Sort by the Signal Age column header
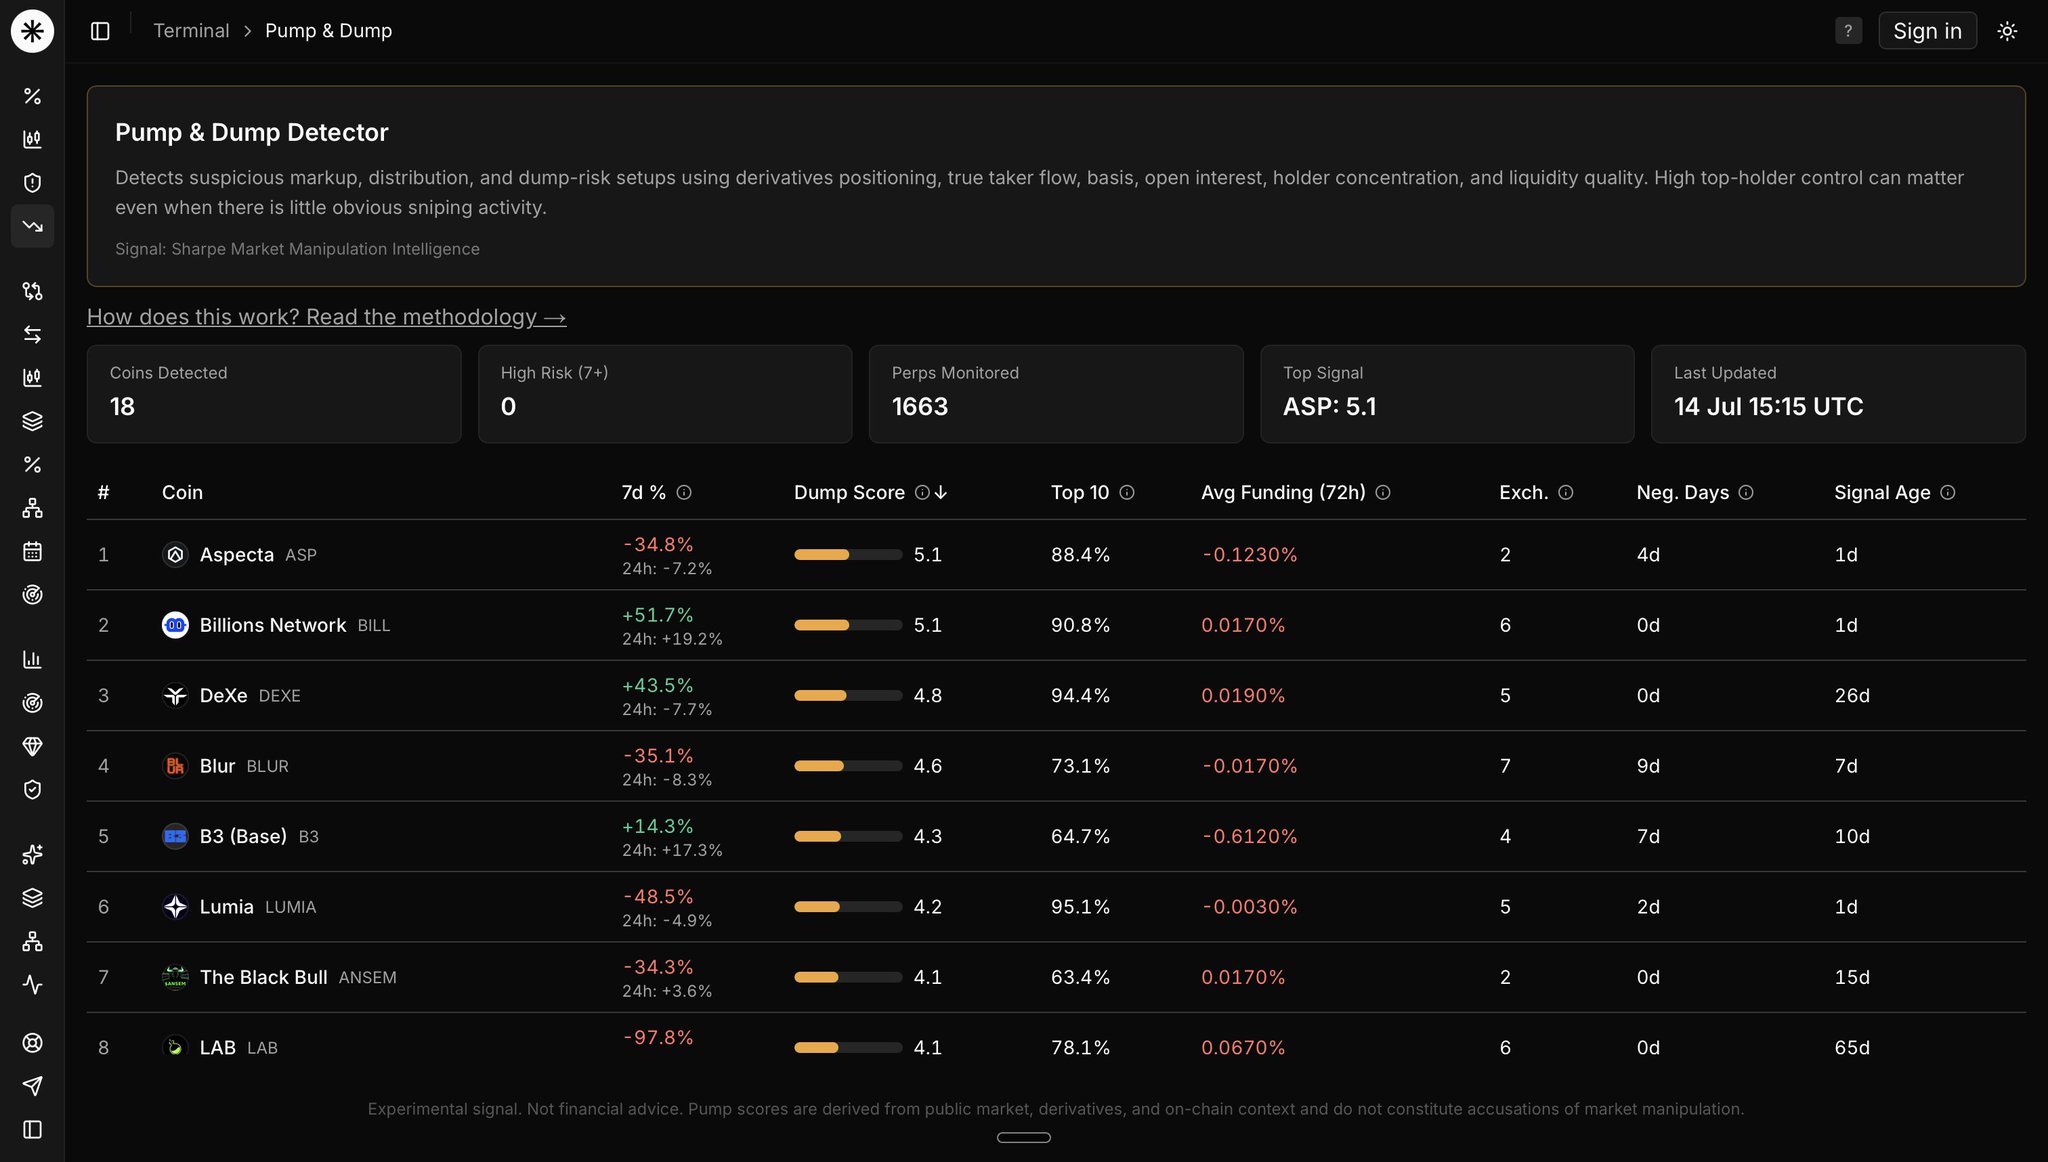 (1882, 492)
